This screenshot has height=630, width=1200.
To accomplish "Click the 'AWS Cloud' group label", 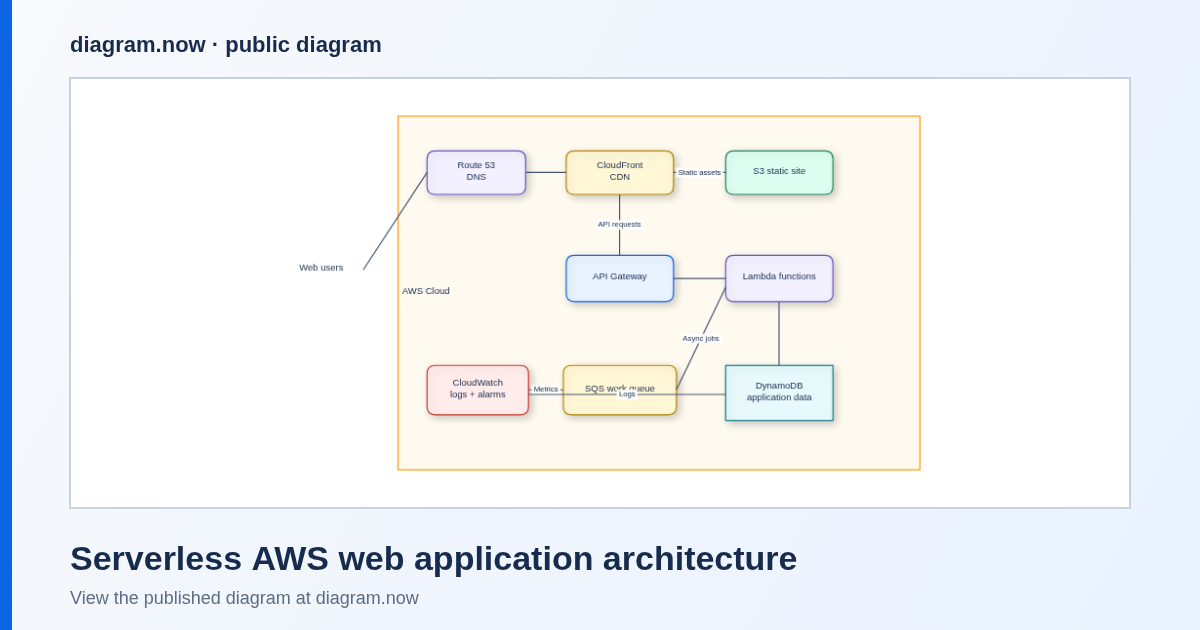I will [x=426, y=291].
